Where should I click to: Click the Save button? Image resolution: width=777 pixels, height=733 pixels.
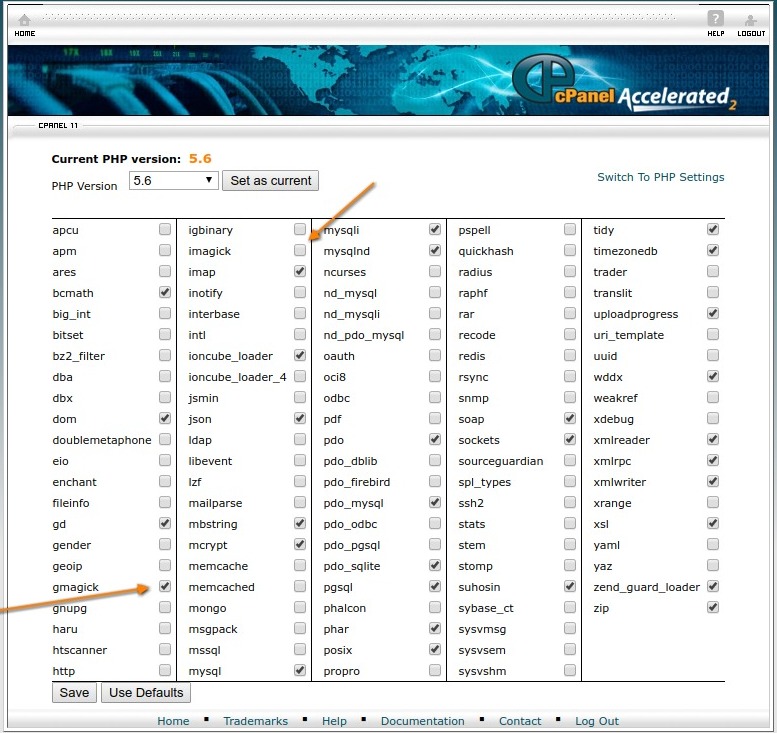(x=74, y=692)
